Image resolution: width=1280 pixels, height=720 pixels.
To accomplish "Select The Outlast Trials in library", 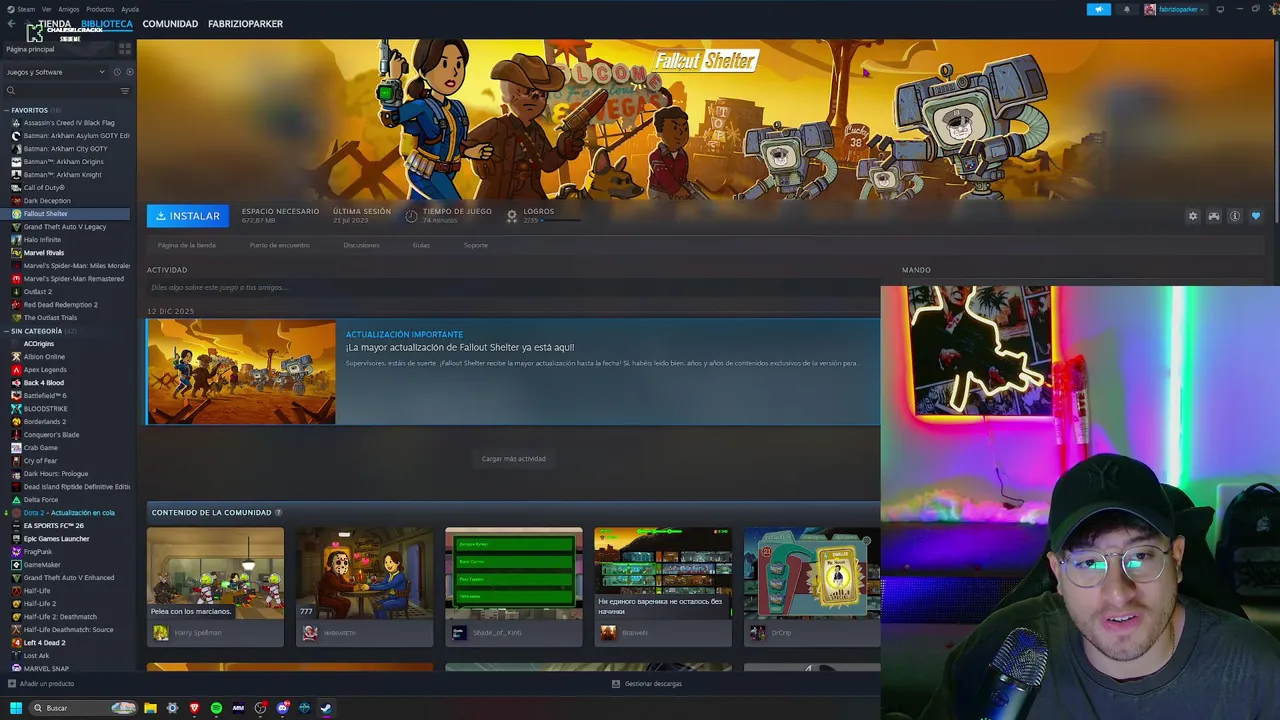I will (50, 318).
